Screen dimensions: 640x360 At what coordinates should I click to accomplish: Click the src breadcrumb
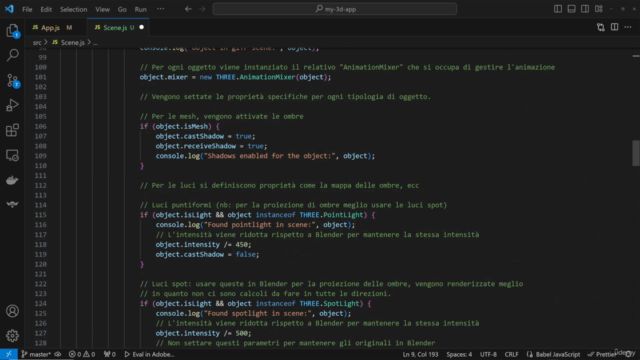(x=37, y=42)
